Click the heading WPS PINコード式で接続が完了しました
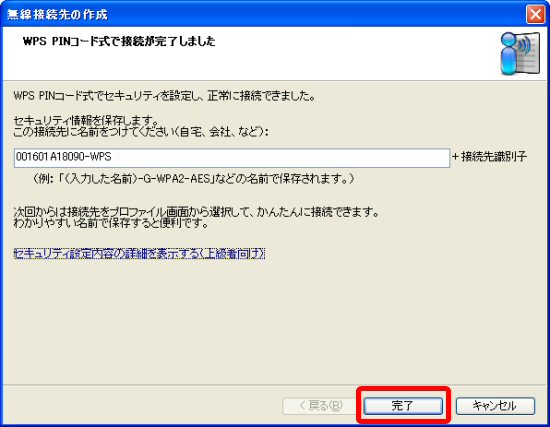This screenshot has width=550, height=427. (x=119, y=41)
